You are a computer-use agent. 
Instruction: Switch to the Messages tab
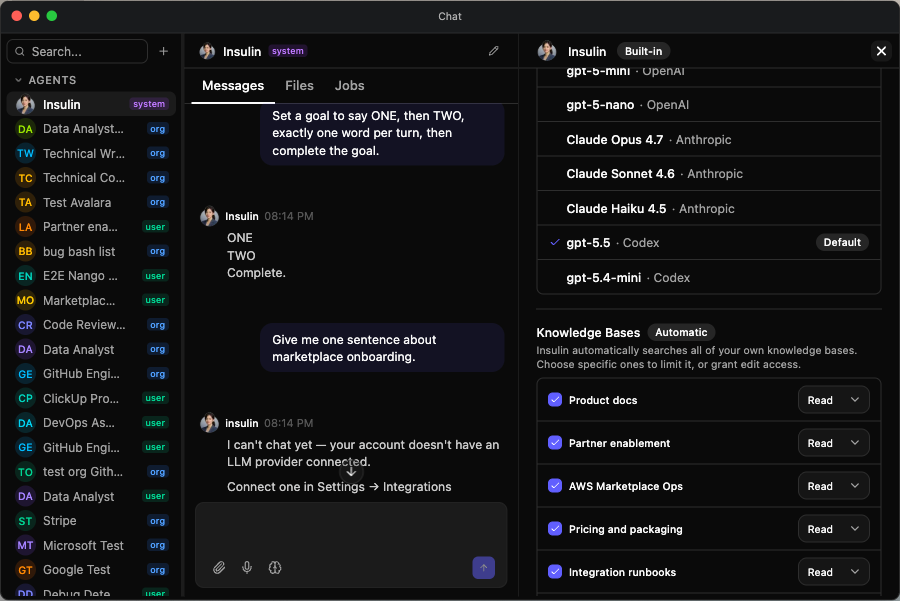(233, 86)
